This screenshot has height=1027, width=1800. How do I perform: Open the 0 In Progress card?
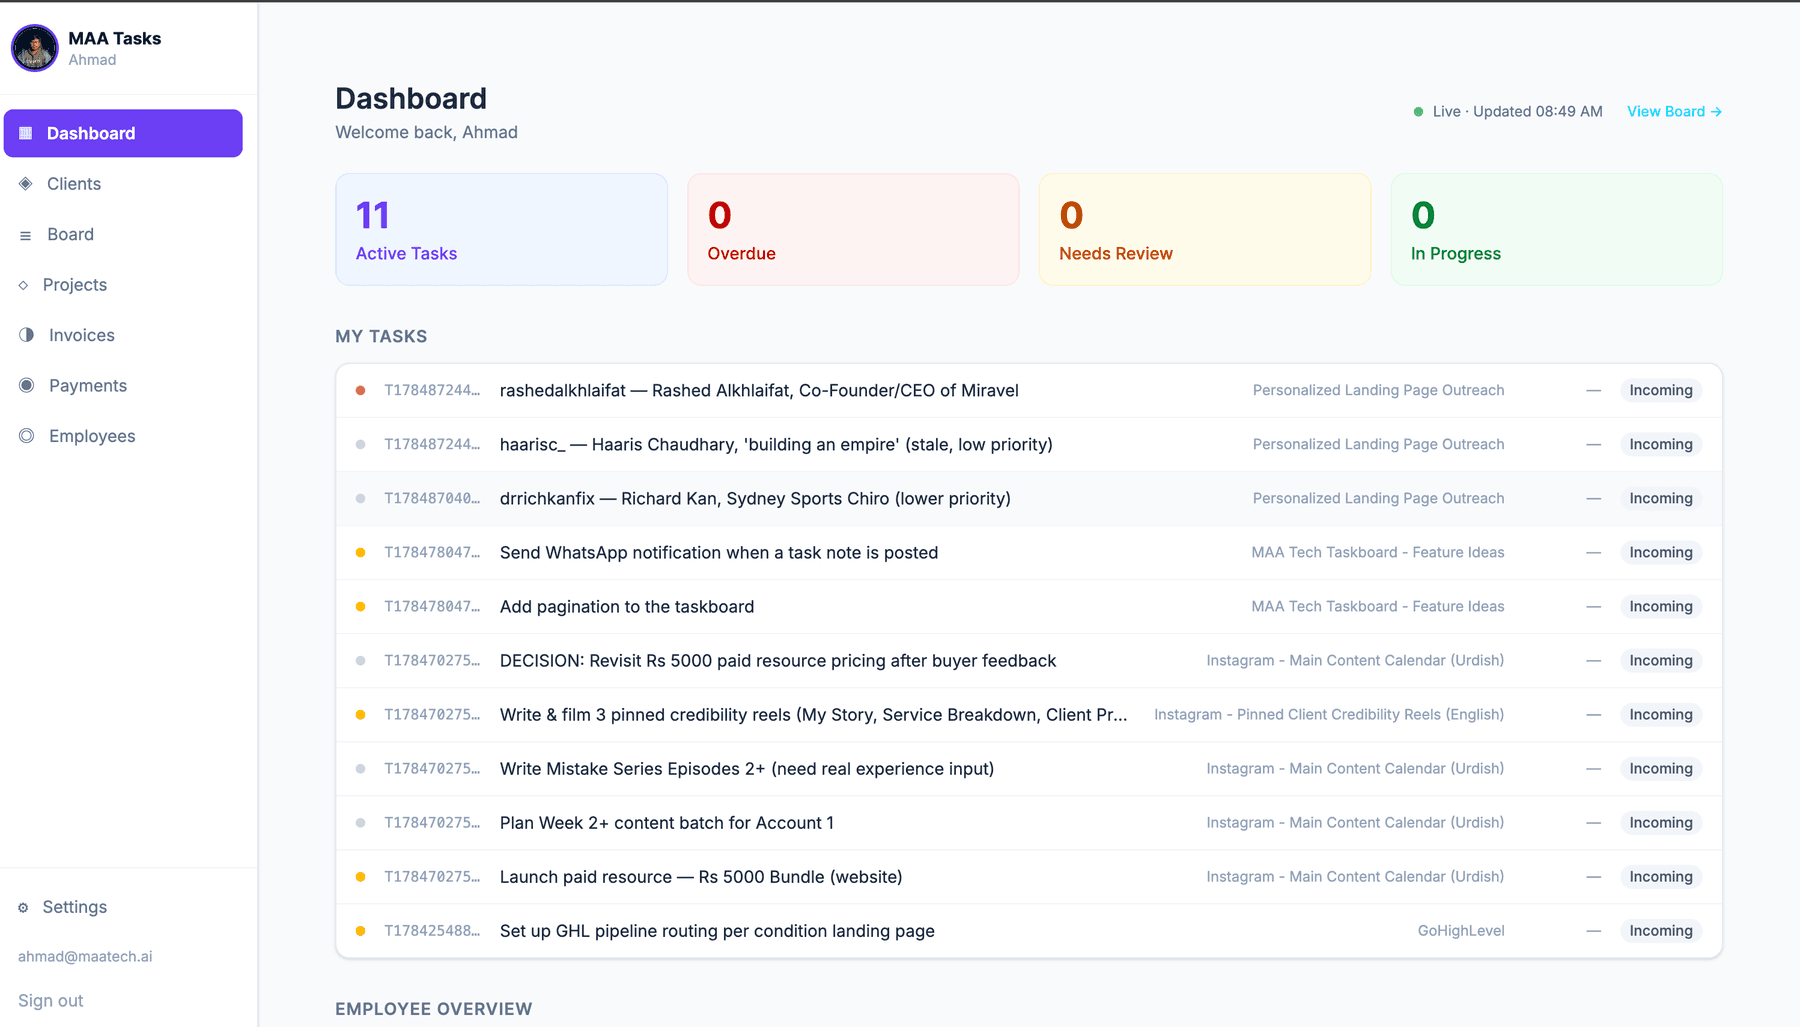tap(1556, 229)
